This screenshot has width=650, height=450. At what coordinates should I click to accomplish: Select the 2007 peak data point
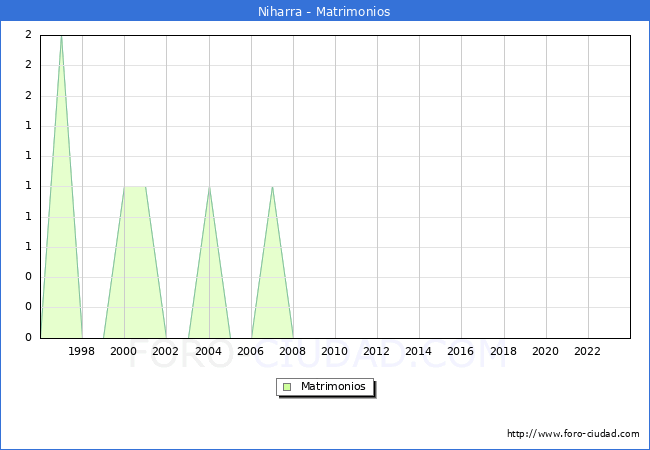tap(272, 188)
